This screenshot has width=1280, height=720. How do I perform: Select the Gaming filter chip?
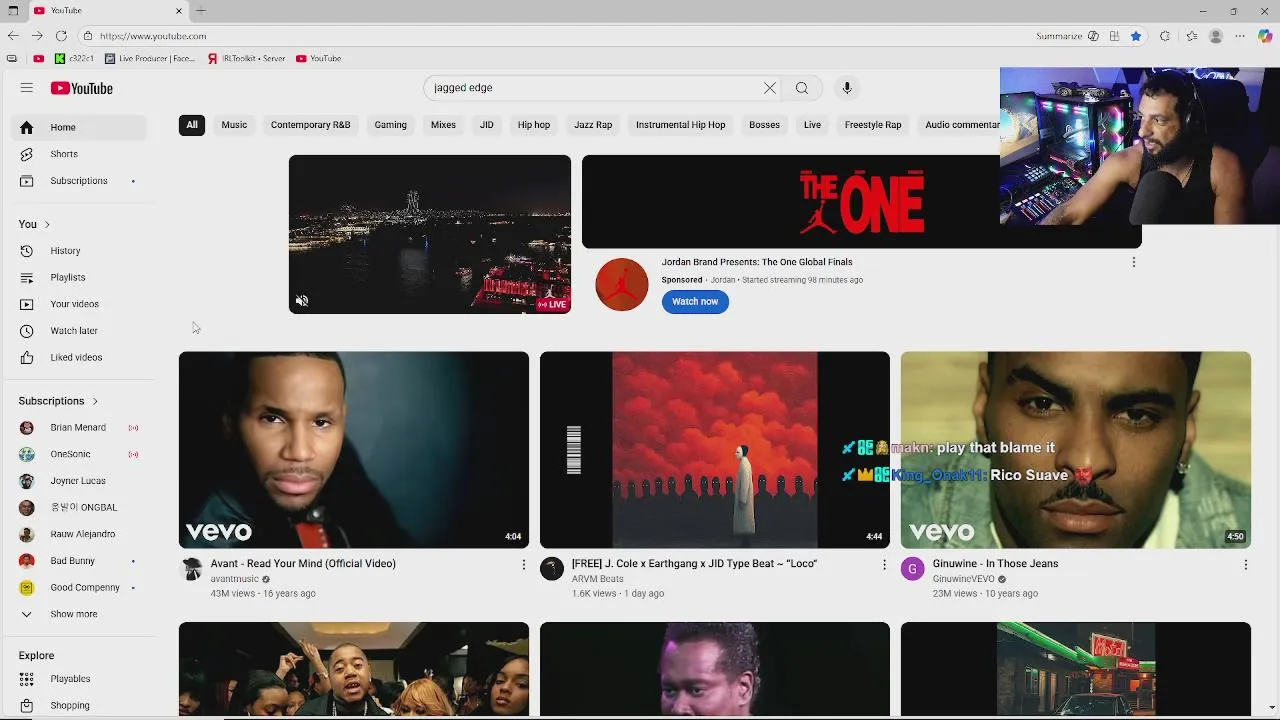(x=390, y=125)
